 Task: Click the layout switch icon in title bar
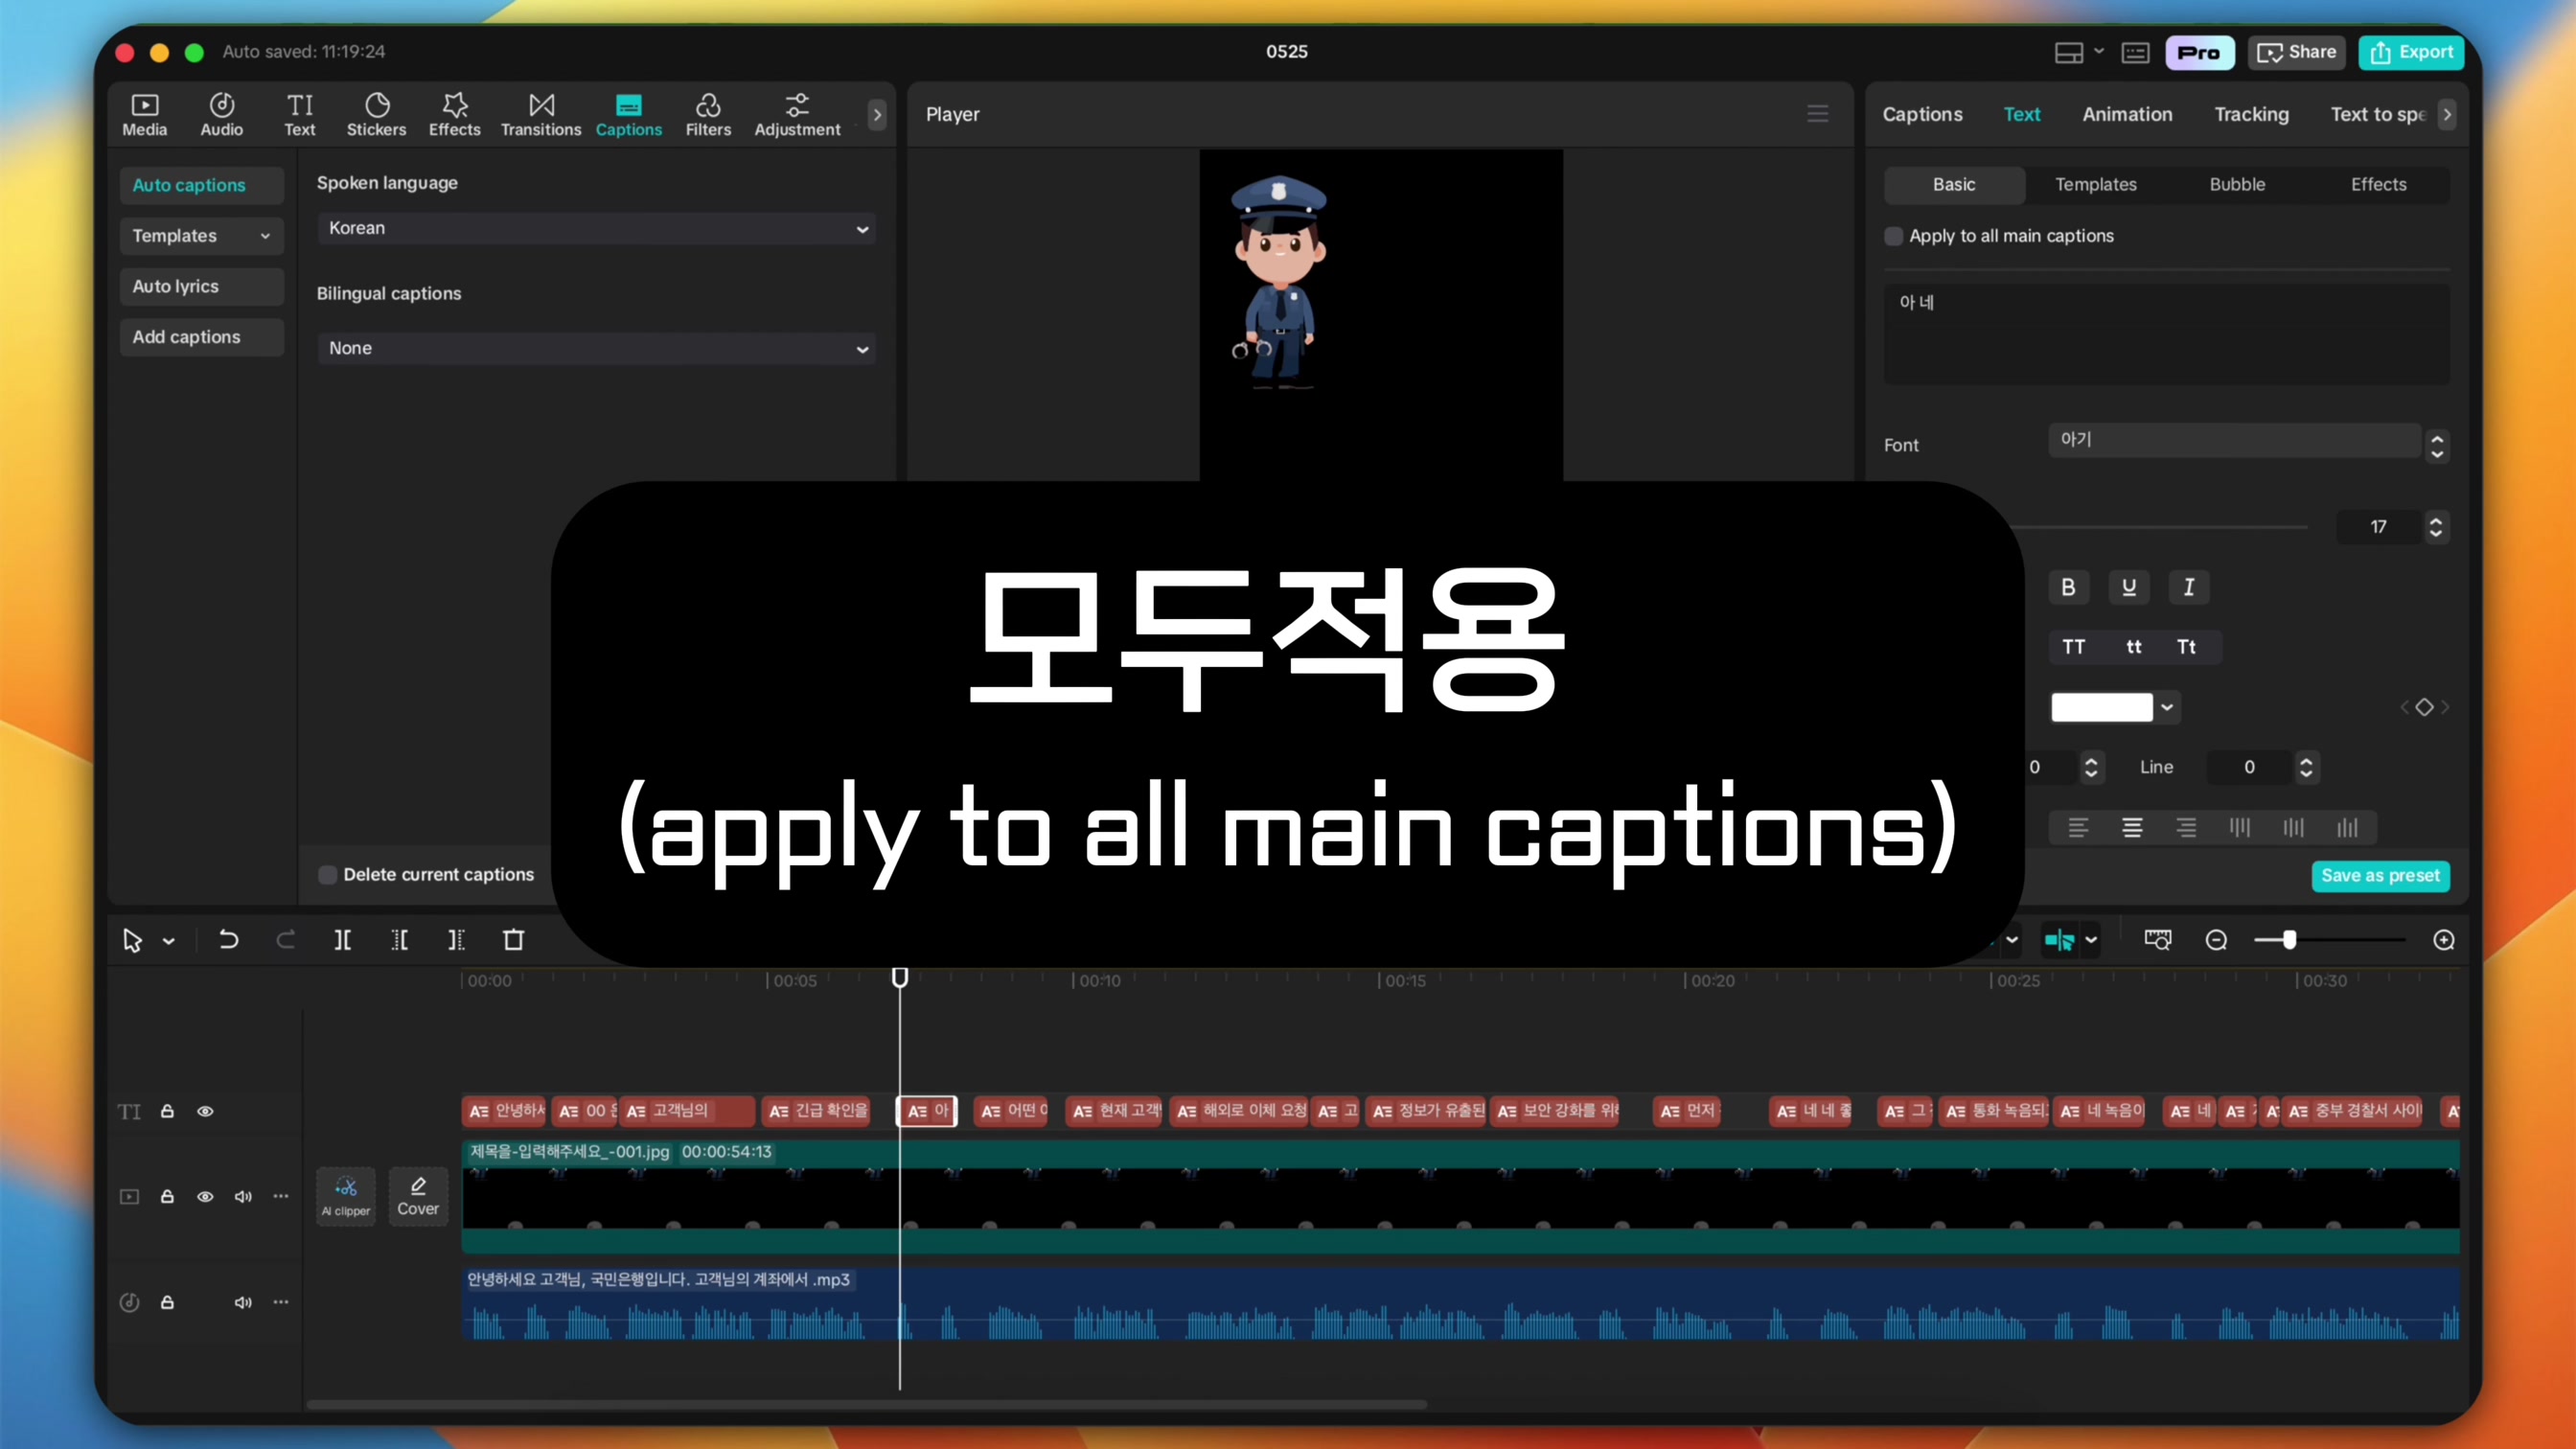tap(2069, 53)
